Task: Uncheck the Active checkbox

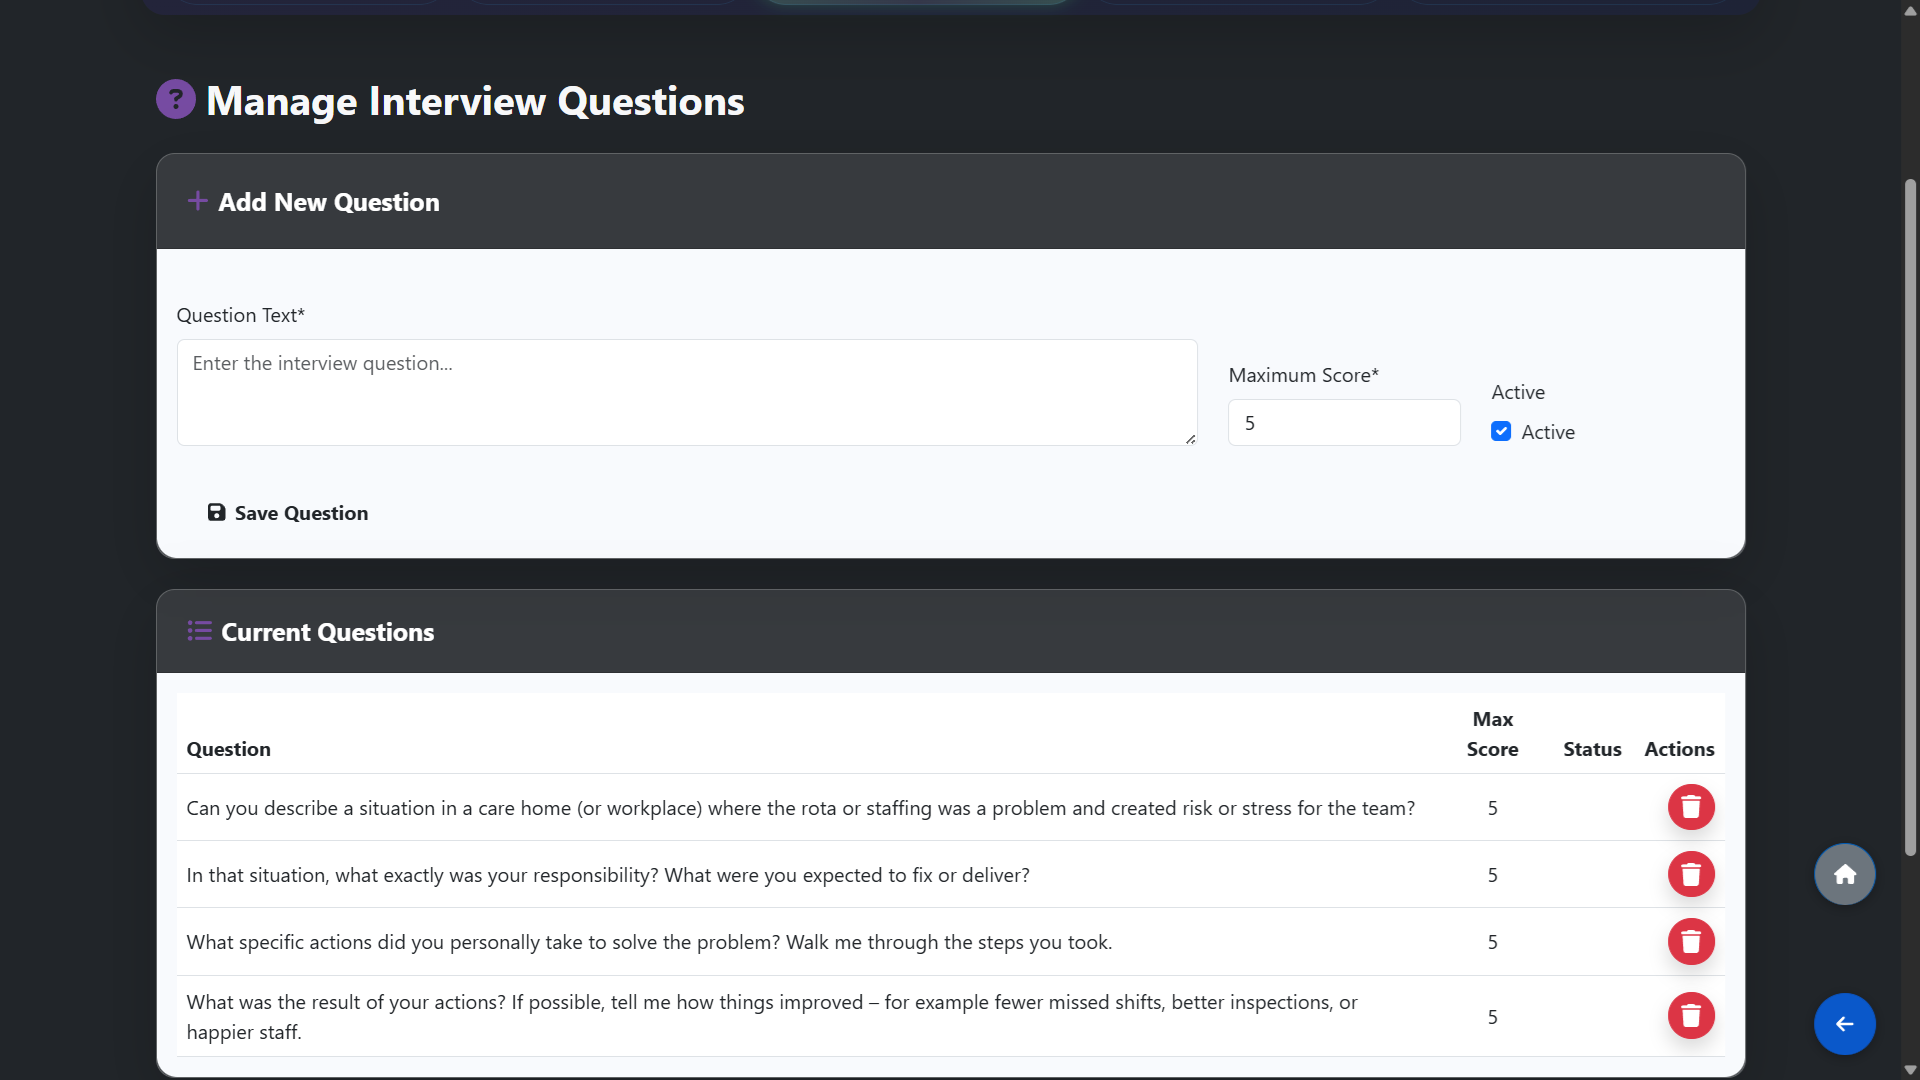Action: pos(1501,431)
